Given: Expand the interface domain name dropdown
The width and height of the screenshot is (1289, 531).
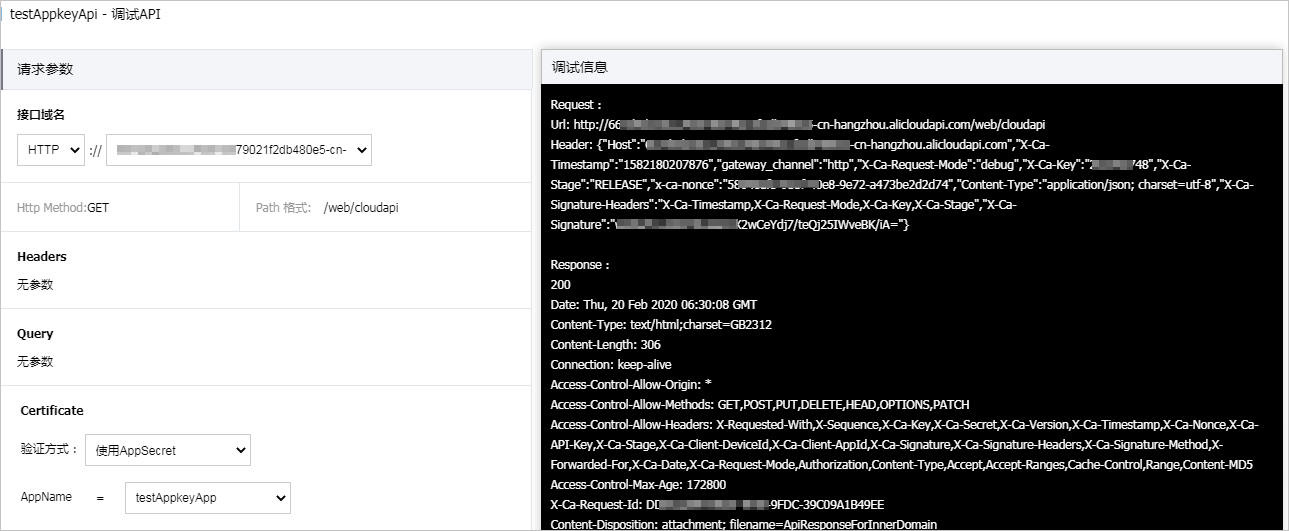Looking at the screenshot, I should pos(239,150).
